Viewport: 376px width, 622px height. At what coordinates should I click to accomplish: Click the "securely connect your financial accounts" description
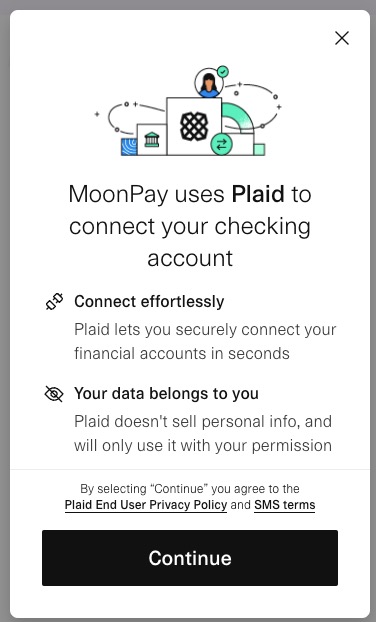click(x=205, y=342)
